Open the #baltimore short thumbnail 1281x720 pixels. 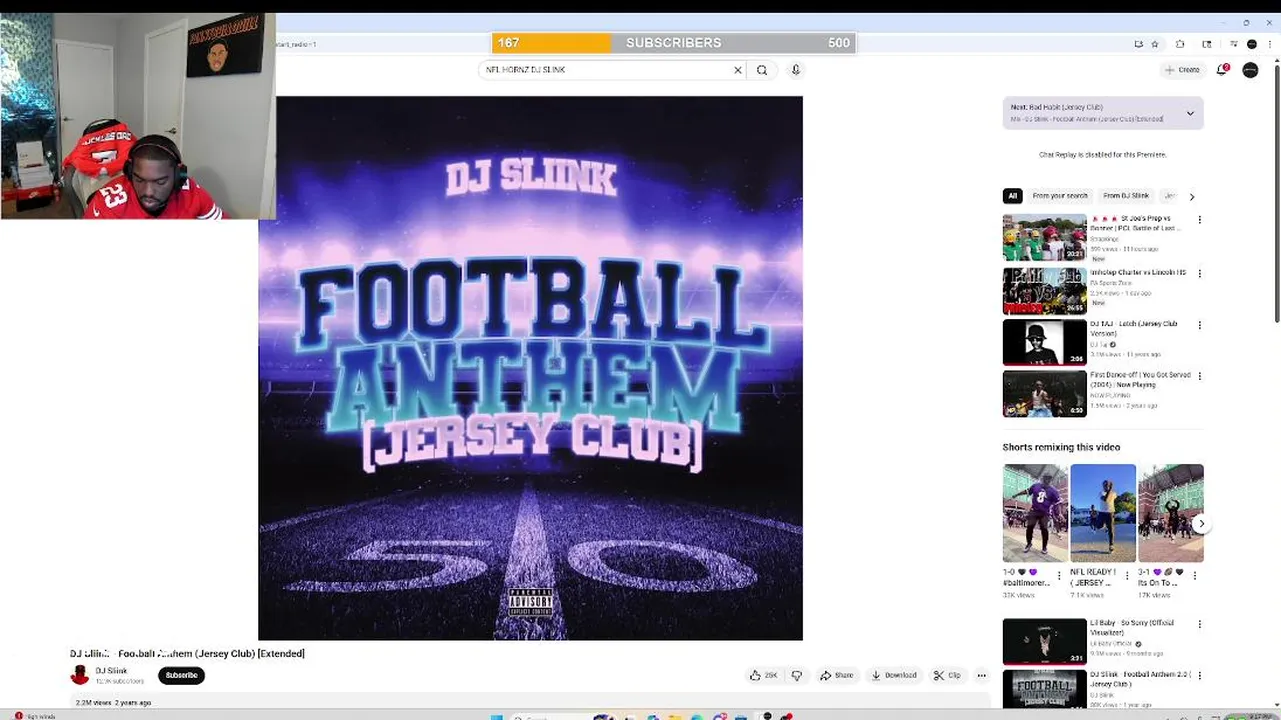(x=1035, y=513)
